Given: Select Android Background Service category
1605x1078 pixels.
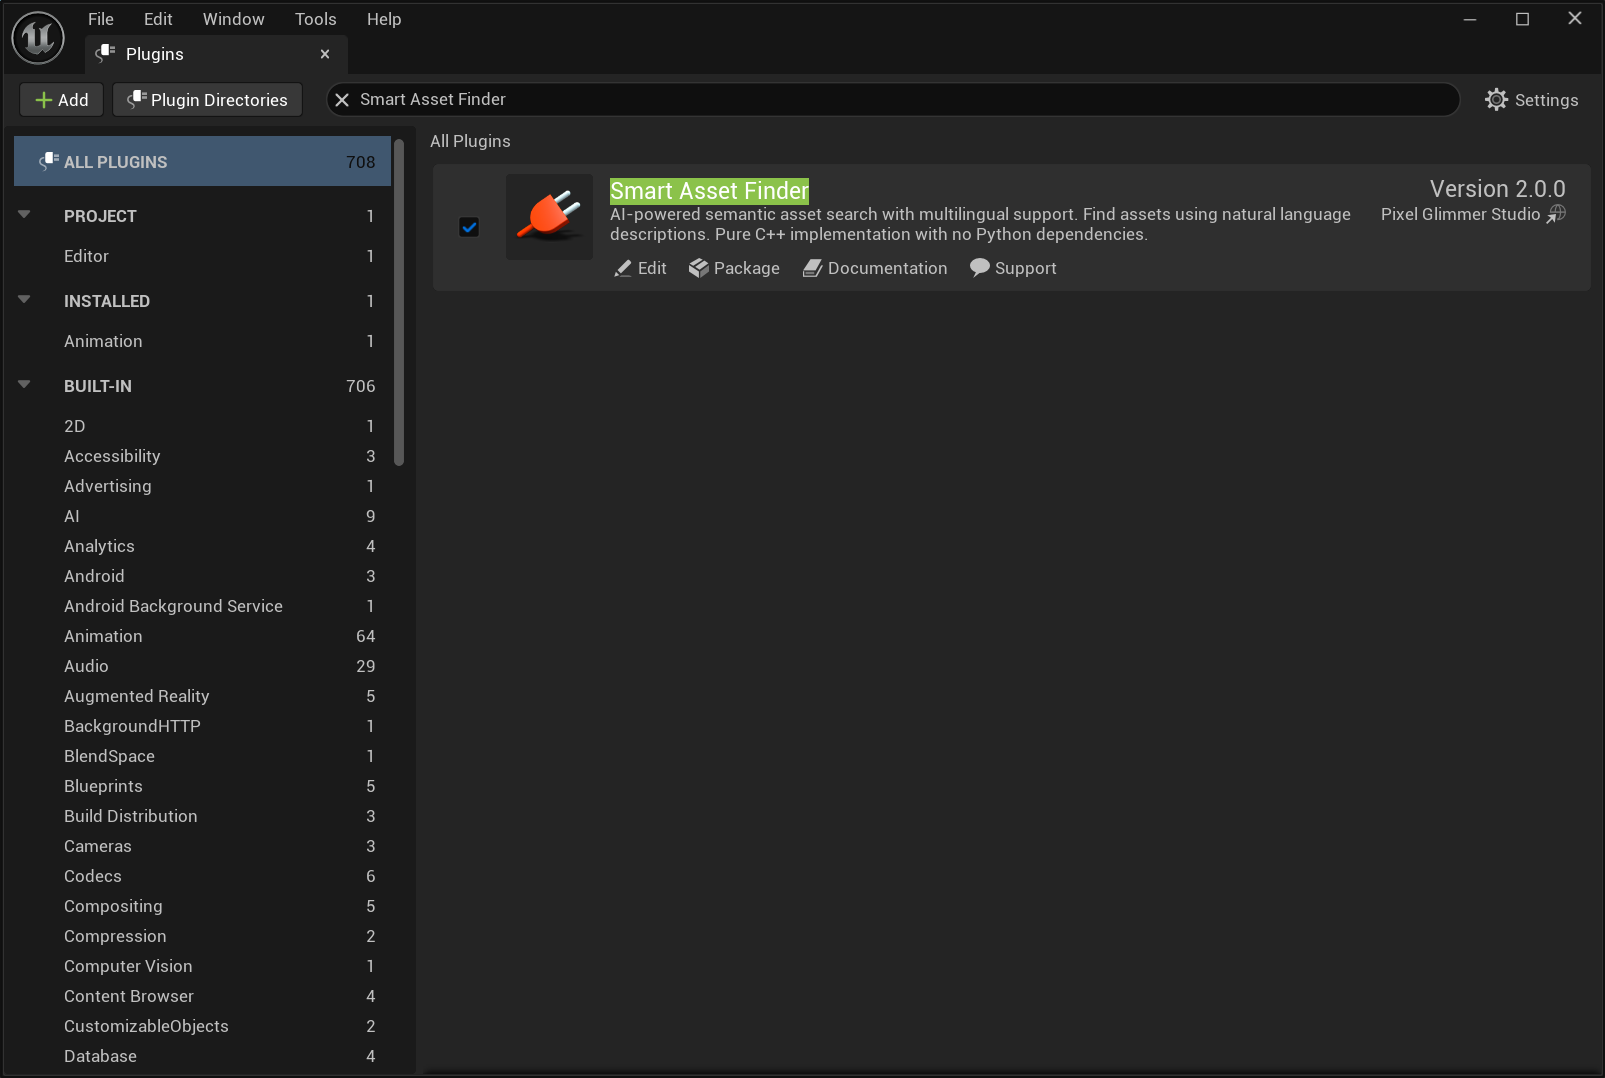Looking at the screenshot, I should (x=202, y=606).
